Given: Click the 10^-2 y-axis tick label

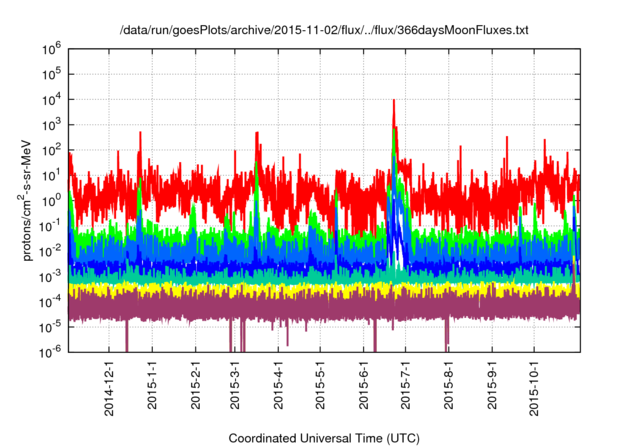Looking at the screenshot, I should (50, 252).
